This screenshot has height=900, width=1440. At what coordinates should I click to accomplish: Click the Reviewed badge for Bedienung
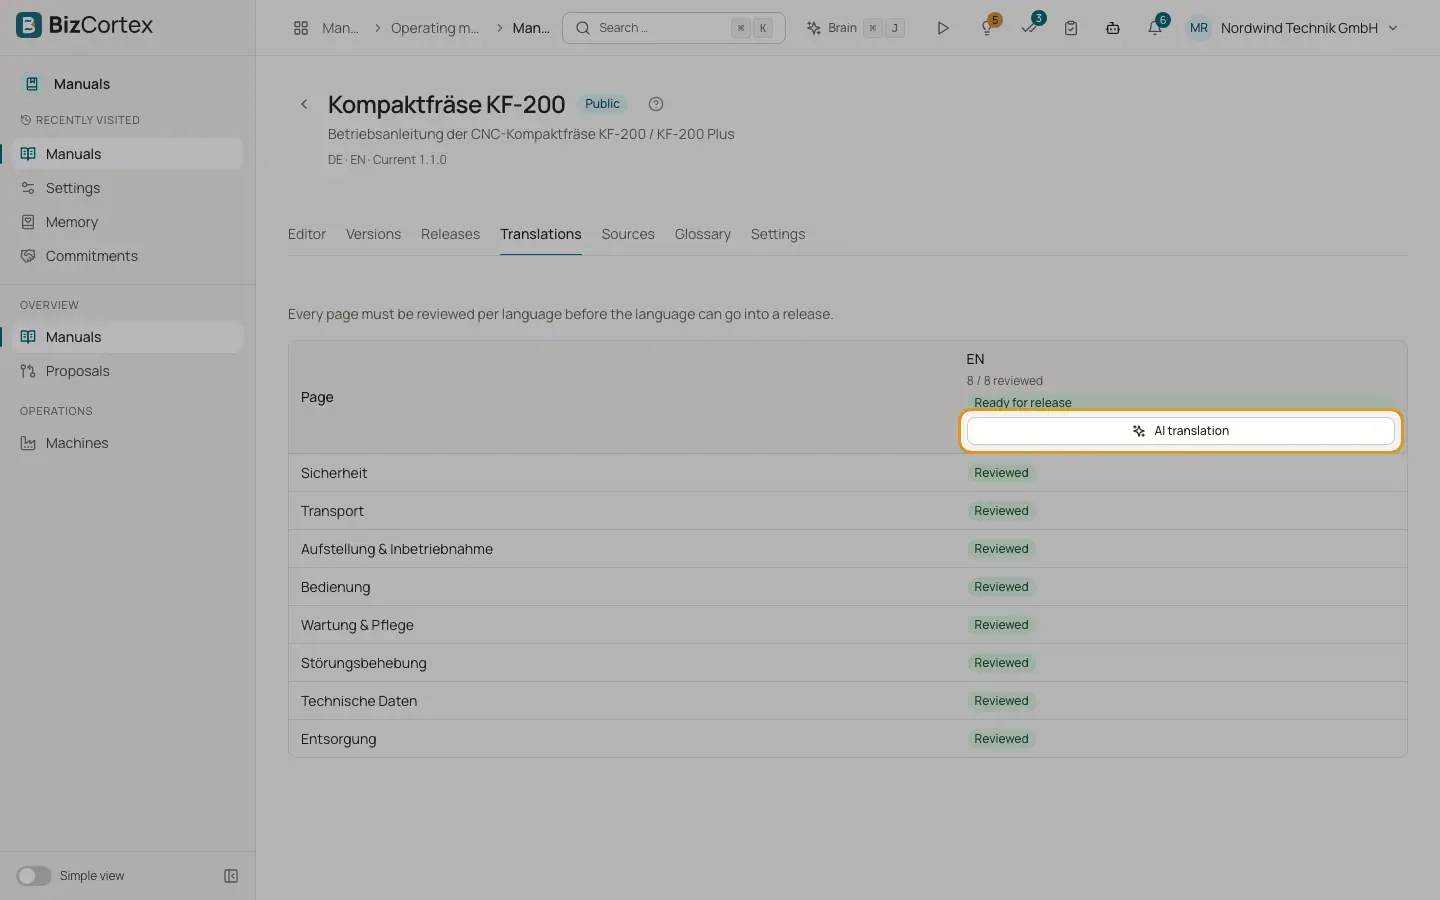coord(1001,587)
